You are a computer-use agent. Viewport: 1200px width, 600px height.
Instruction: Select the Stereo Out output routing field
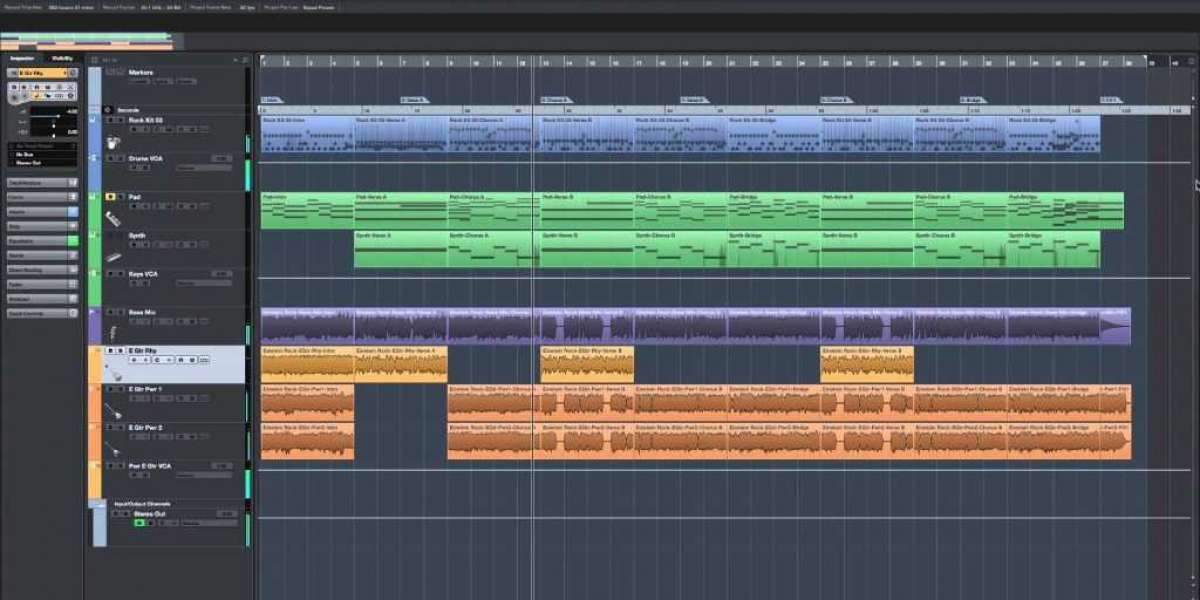pos(40,162)
